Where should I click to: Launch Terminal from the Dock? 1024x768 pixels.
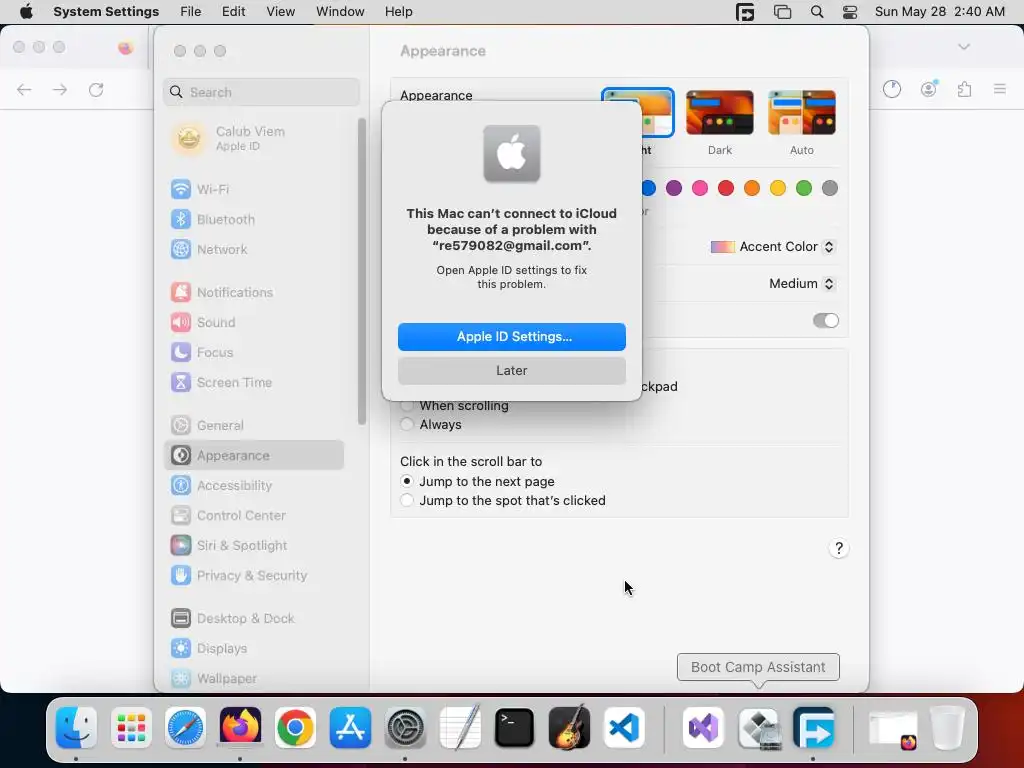(x=515, y=728)
